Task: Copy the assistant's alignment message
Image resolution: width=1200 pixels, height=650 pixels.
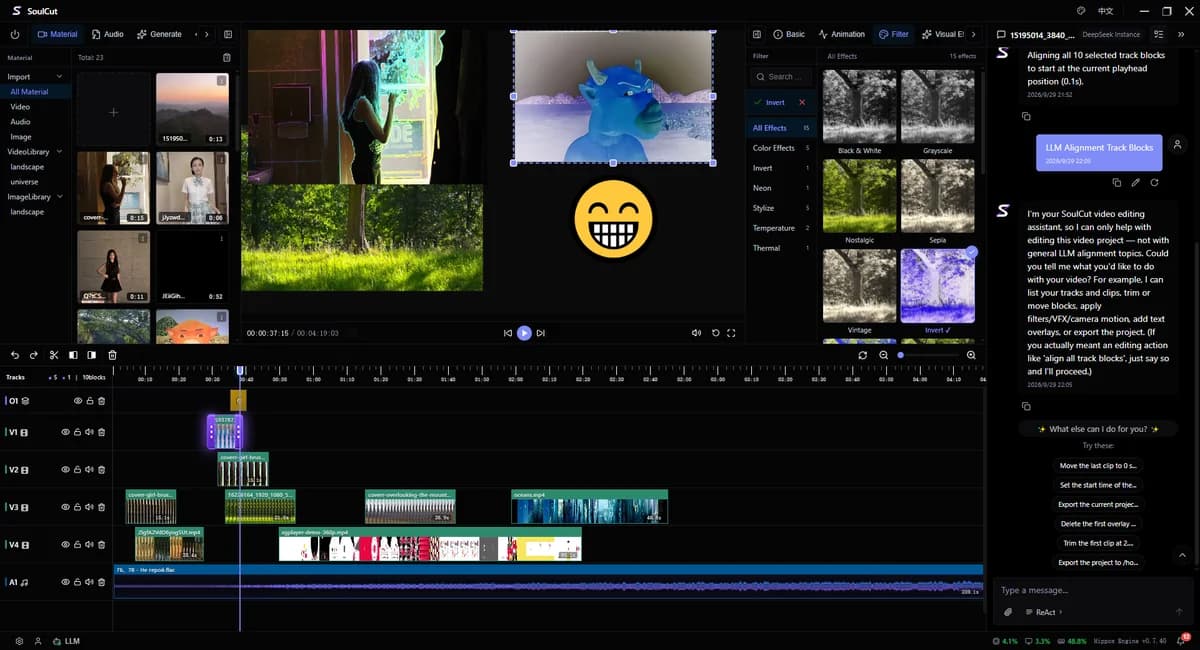Action: point(1026,117)
